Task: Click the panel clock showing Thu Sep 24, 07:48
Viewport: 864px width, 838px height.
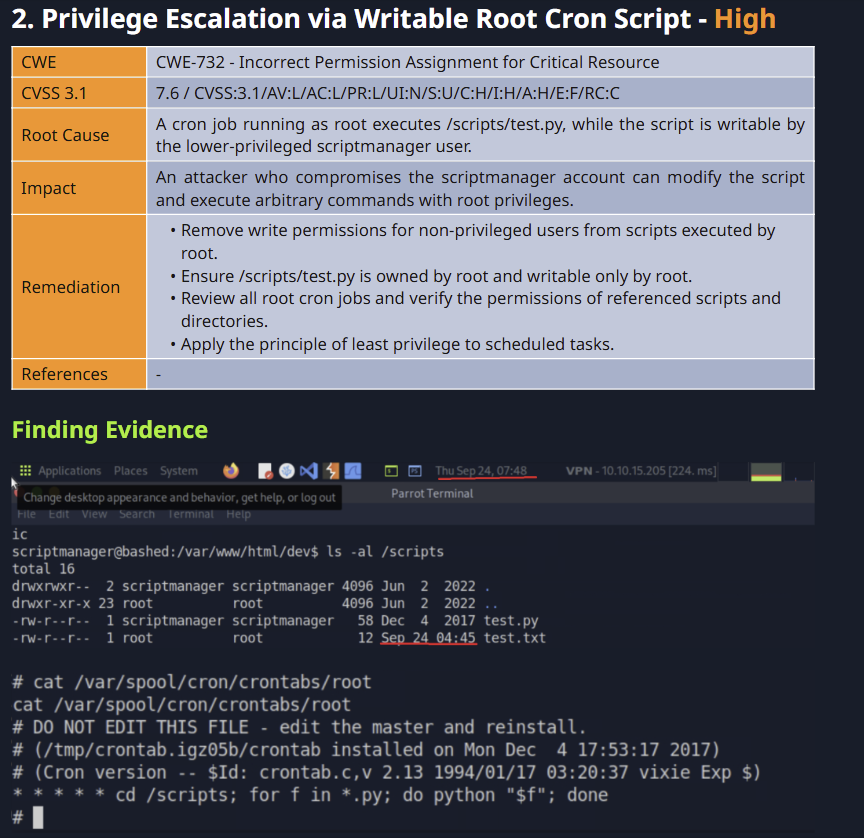Action: pos(481,471)
